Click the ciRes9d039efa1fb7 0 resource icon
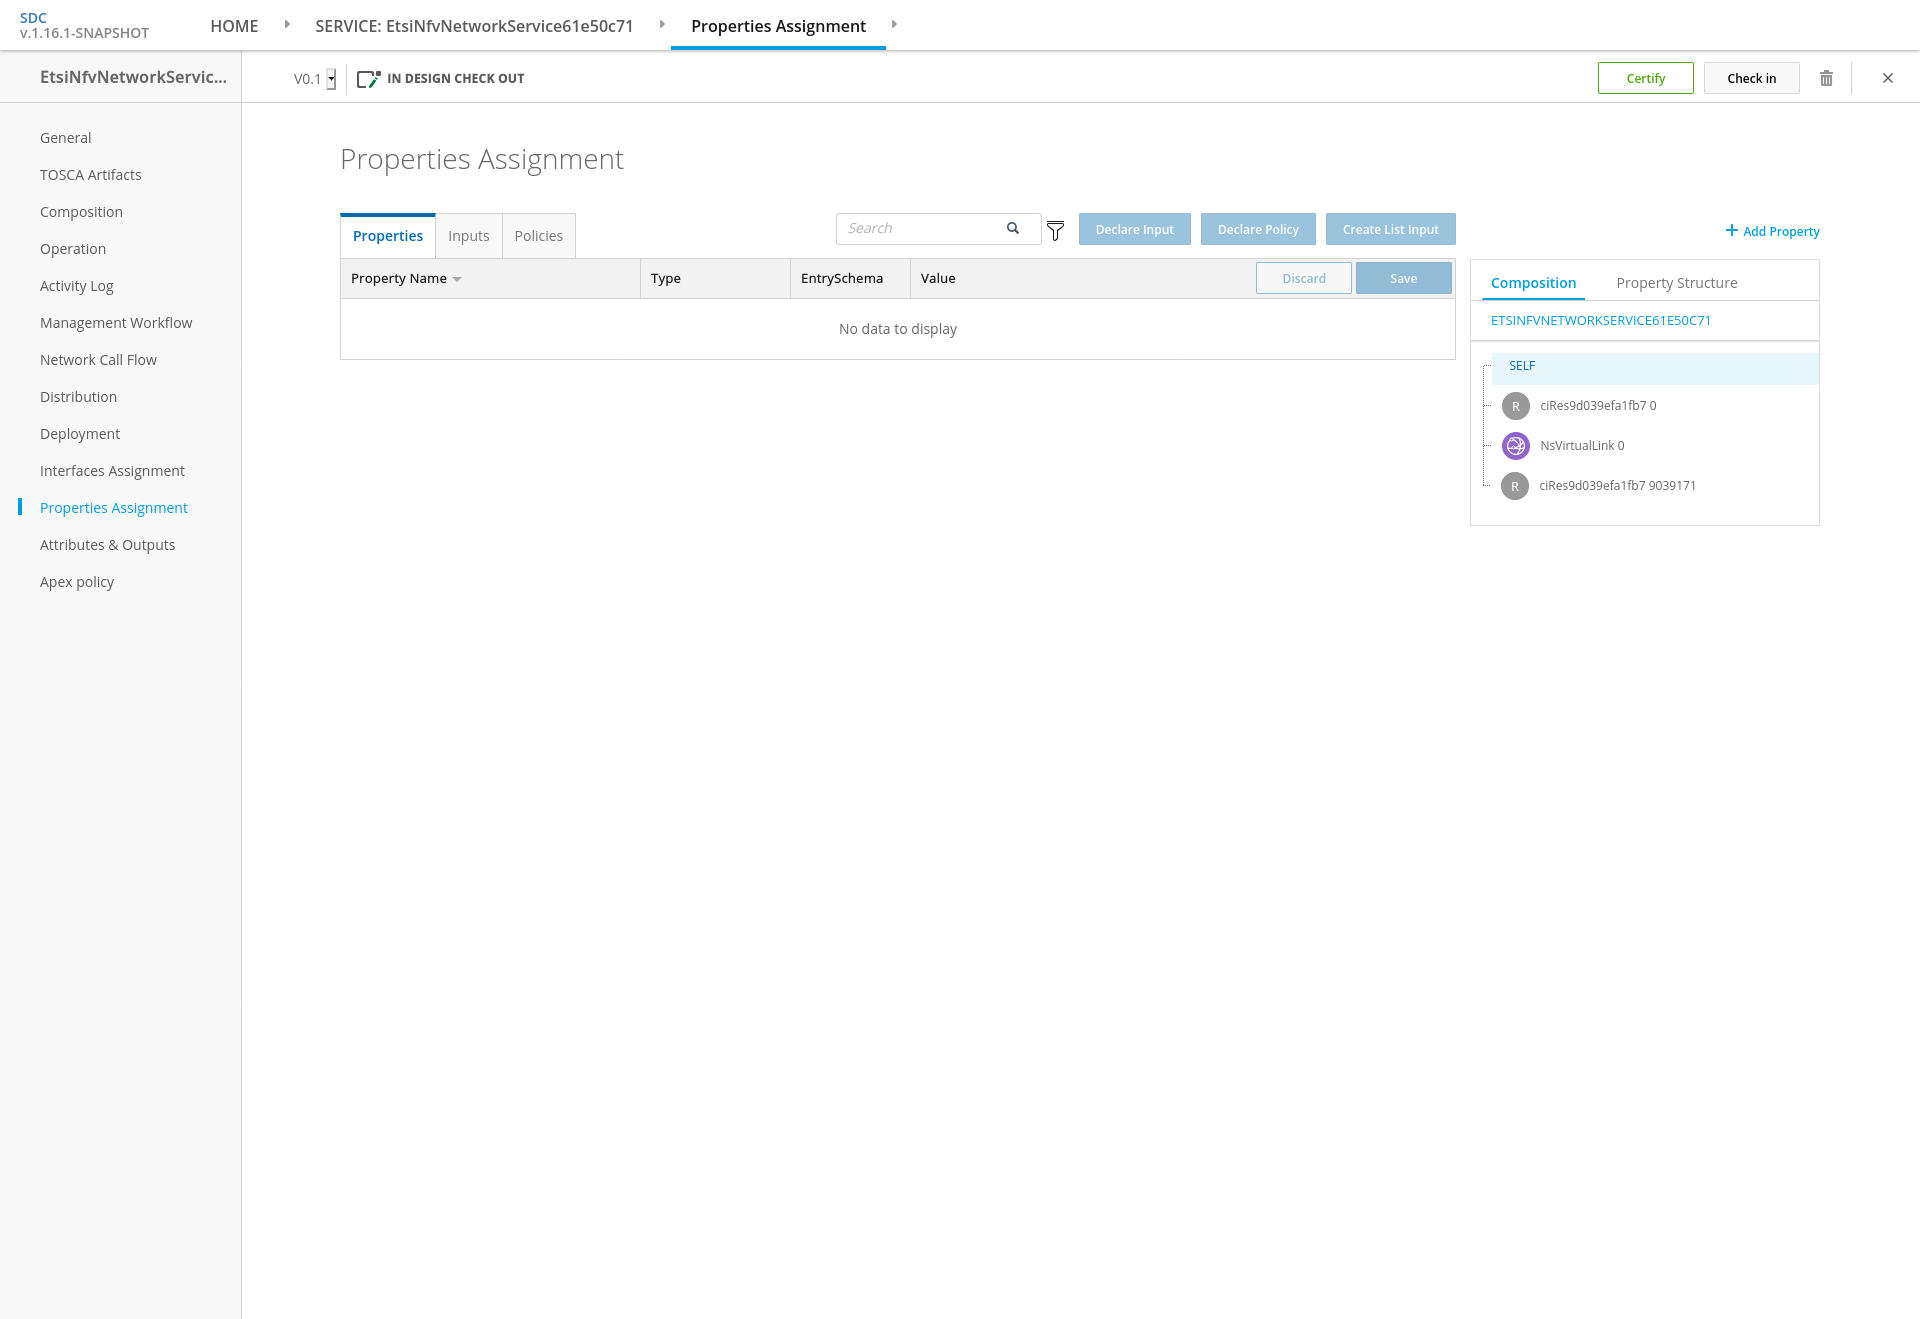Viewport: 1920px width, 1319px height. (x=1516, y=406)
